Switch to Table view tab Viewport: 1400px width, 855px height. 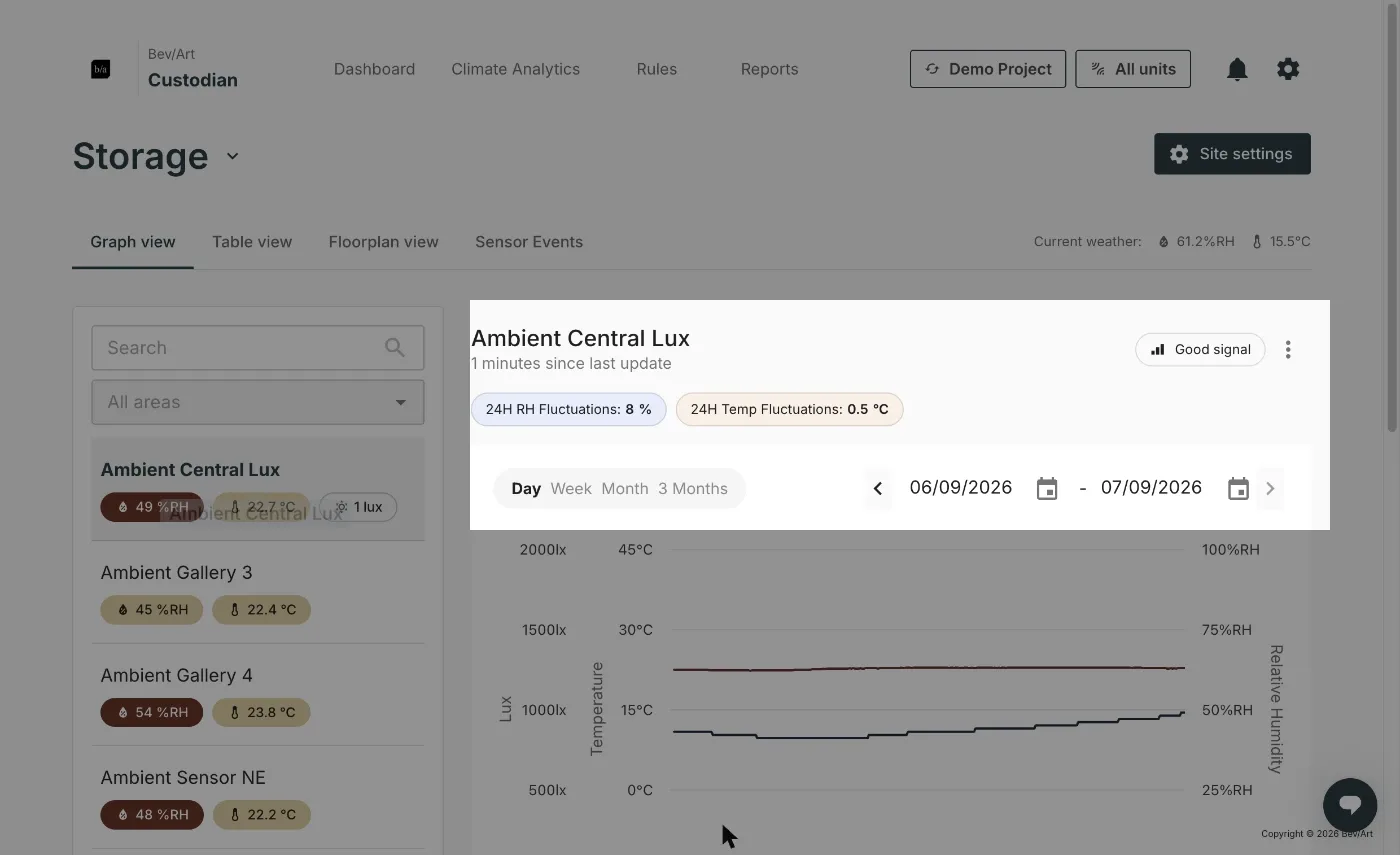pyautogui.click(x=252, y=242)
